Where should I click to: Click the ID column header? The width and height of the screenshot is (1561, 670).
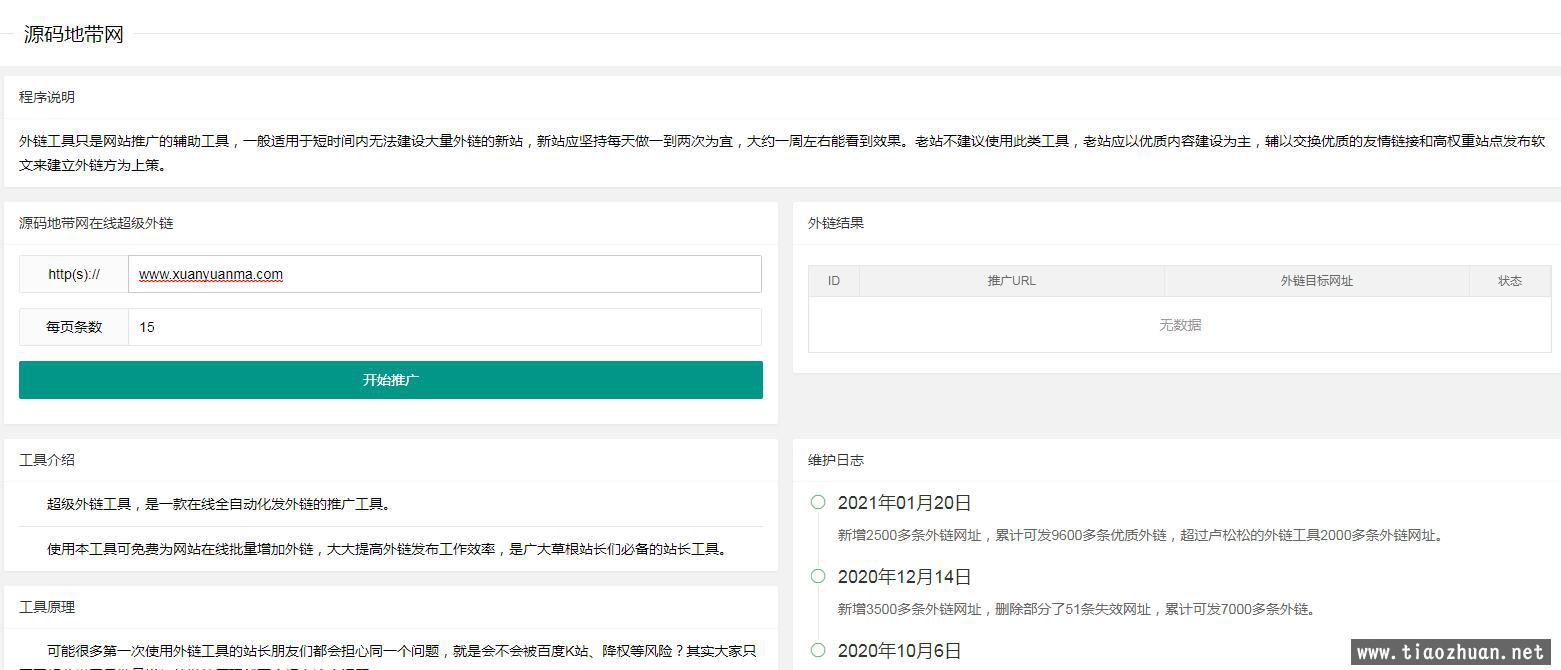pos(834,281)
